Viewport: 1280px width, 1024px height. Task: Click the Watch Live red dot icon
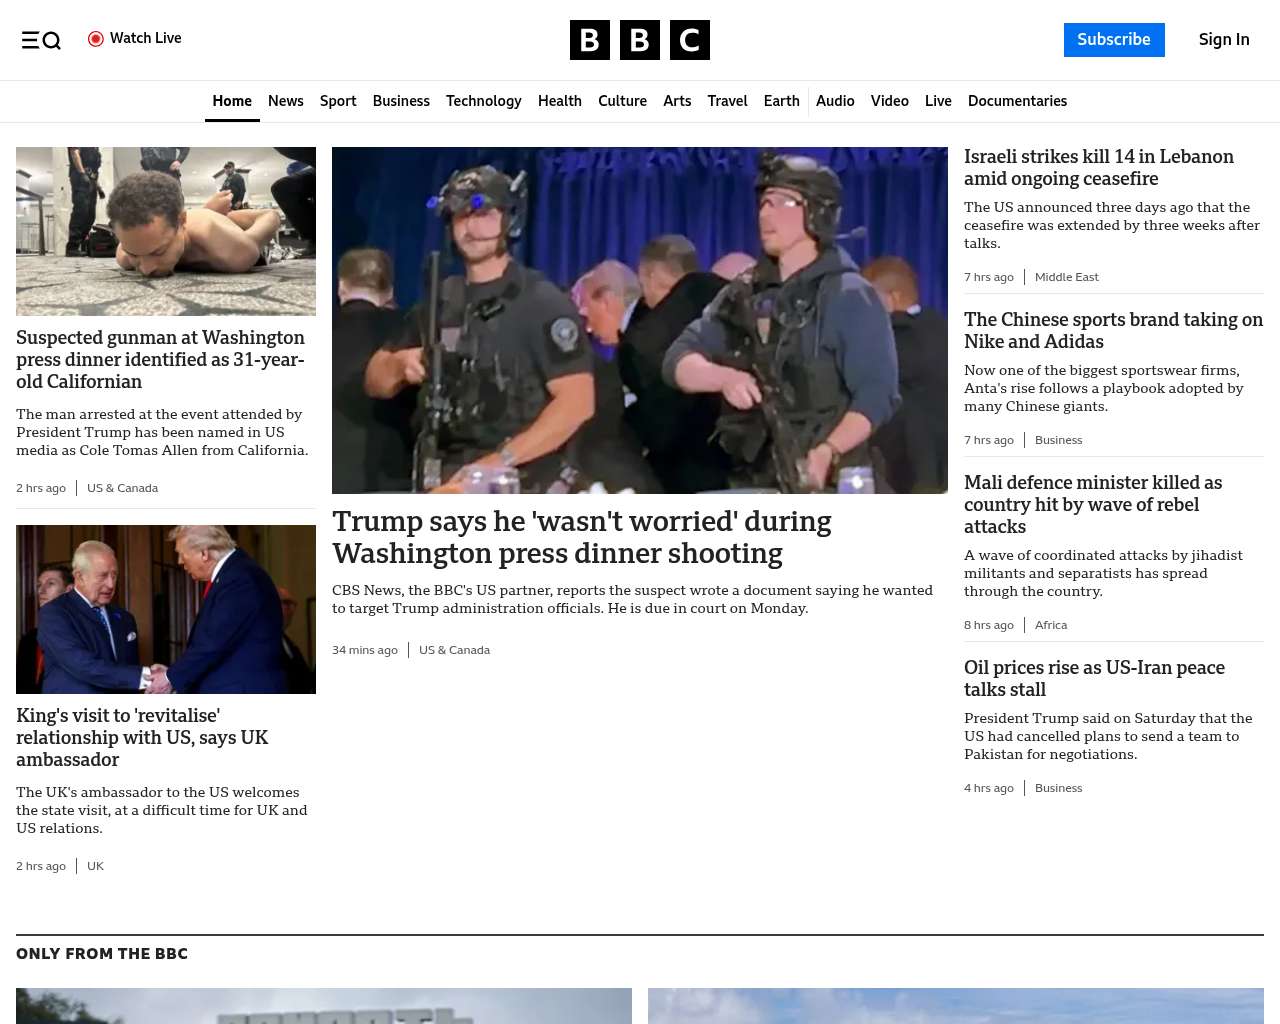coord(96,39)
